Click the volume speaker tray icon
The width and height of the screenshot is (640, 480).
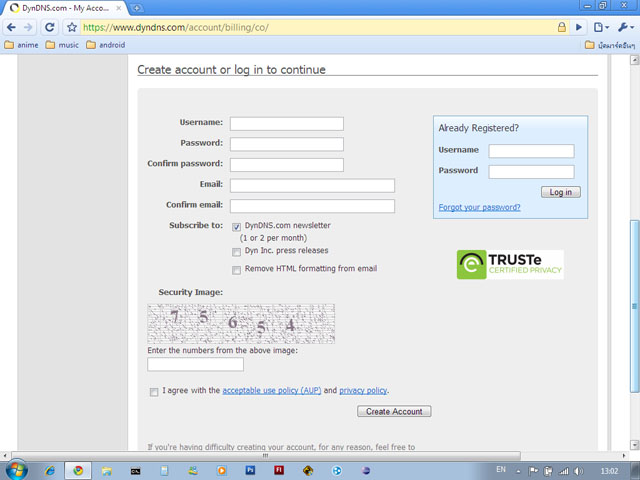pos(578,471)
